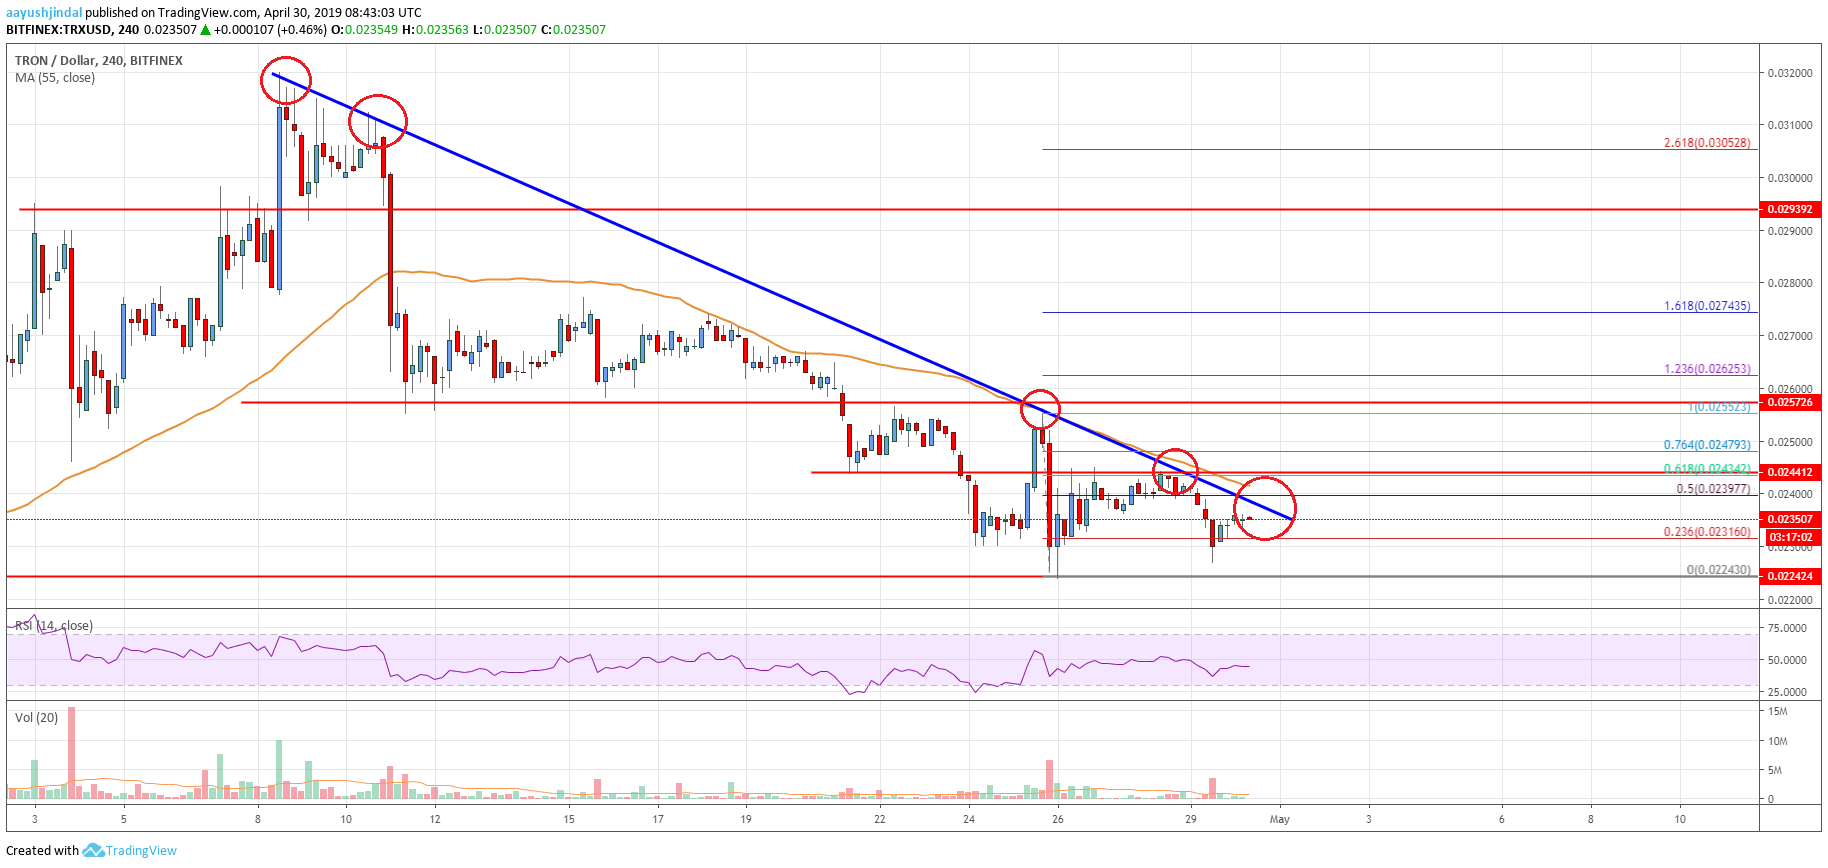Click the 0.764(0.024793) Fibonacci label
1828x868 pixels.
pos(1707,445)
